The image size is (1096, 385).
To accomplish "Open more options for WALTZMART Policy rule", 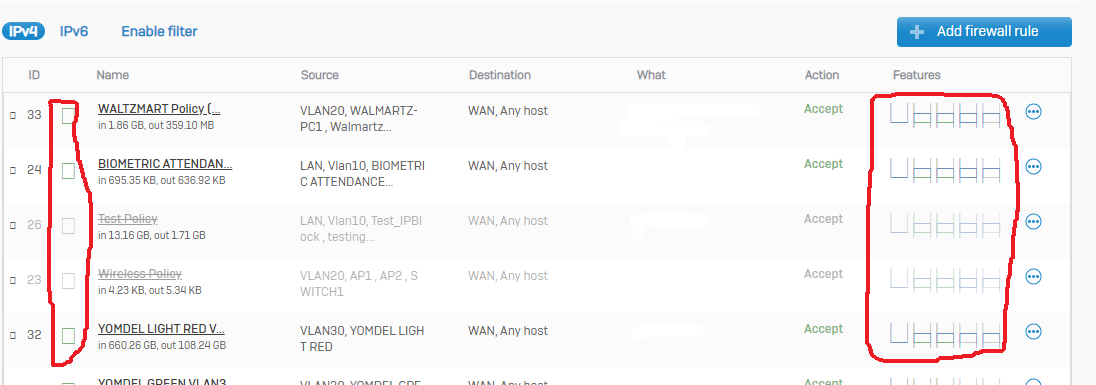I will coord(1033,111).
